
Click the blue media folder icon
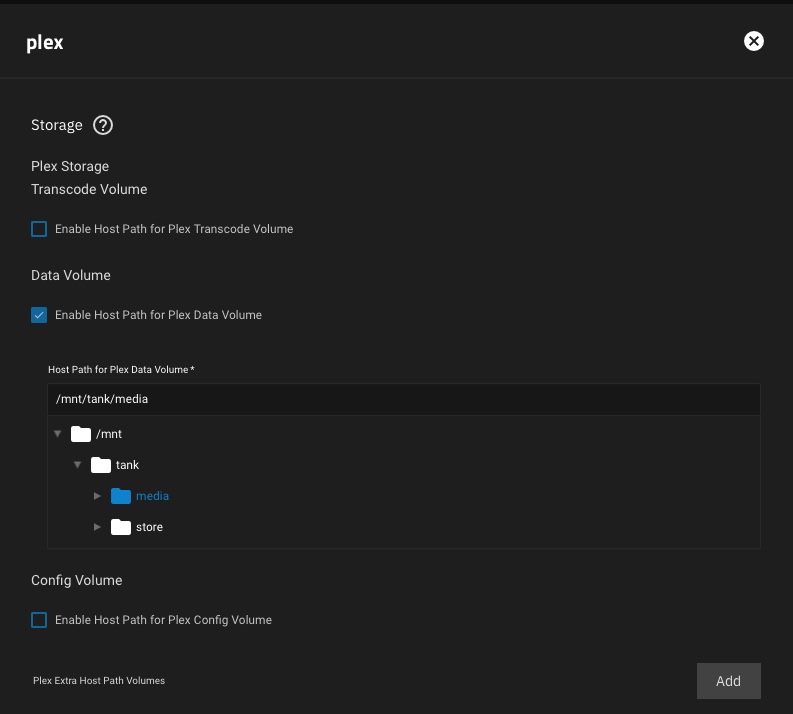tap(121, 496)
